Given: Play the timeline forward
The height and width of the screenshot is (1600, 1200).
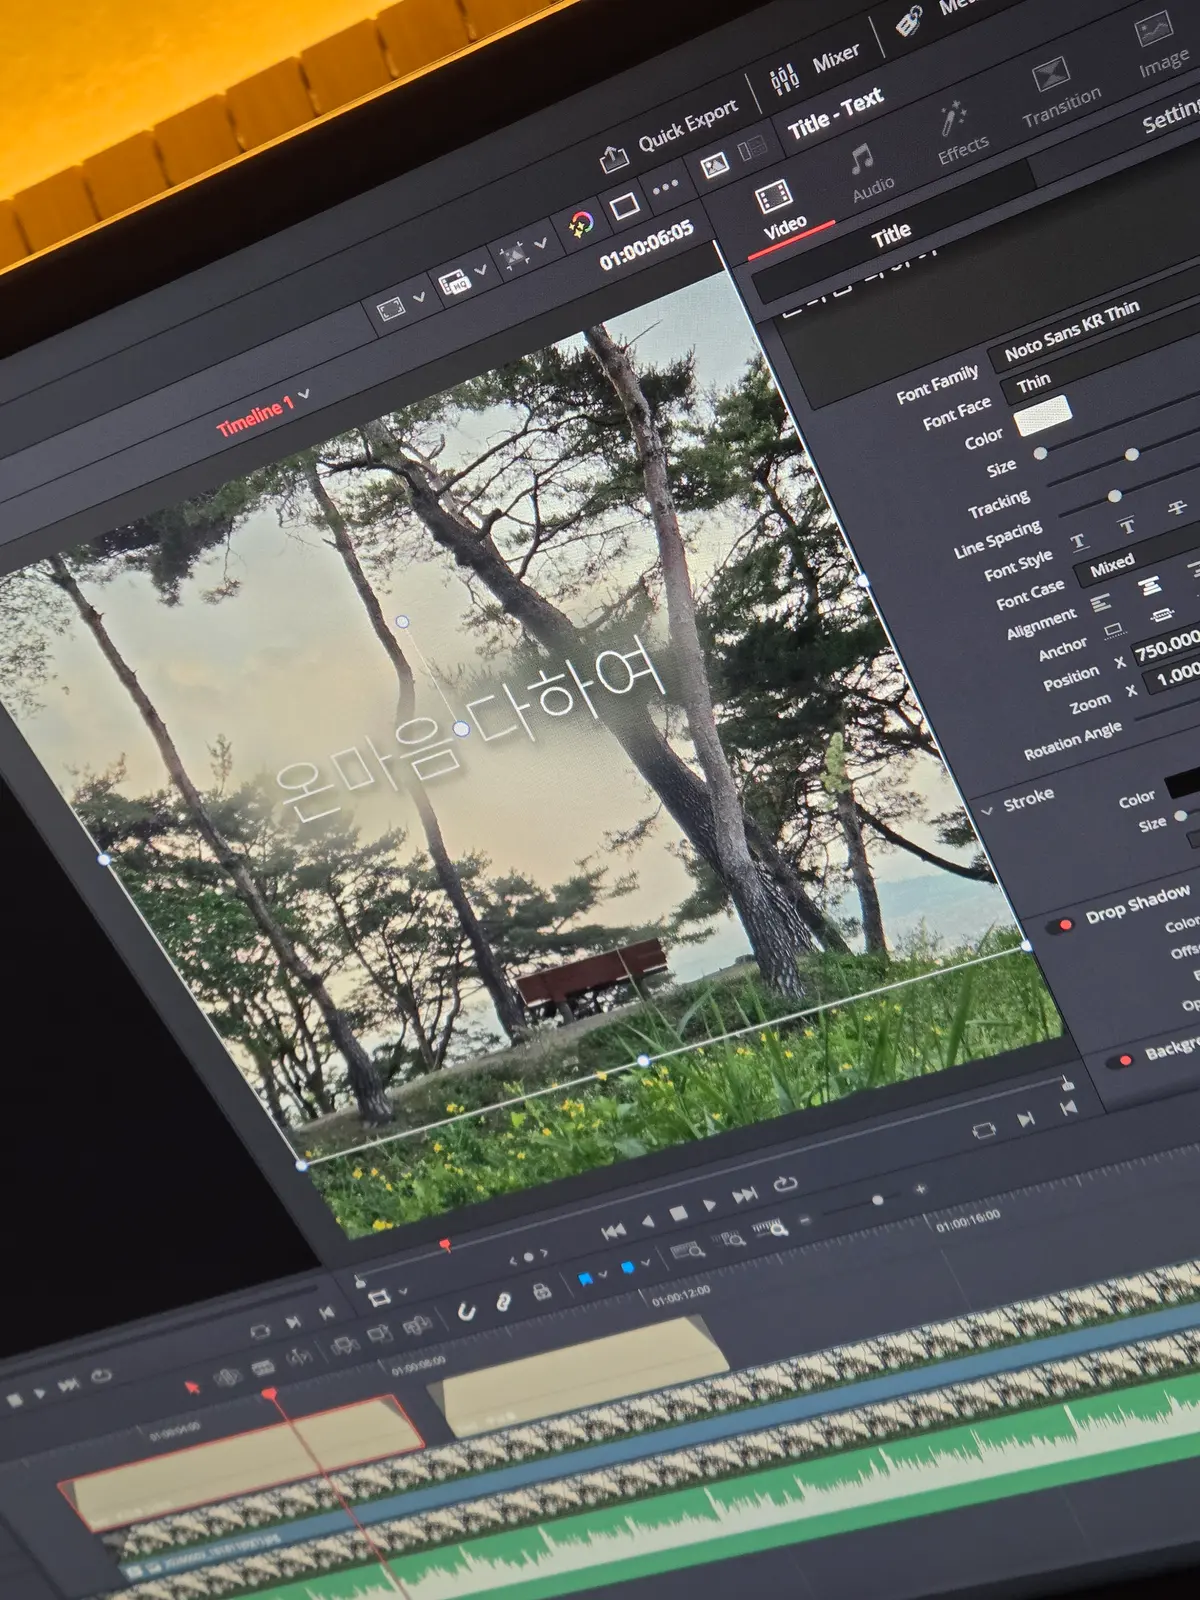Looking at the screenshot, I should (x=710, y=1205).
